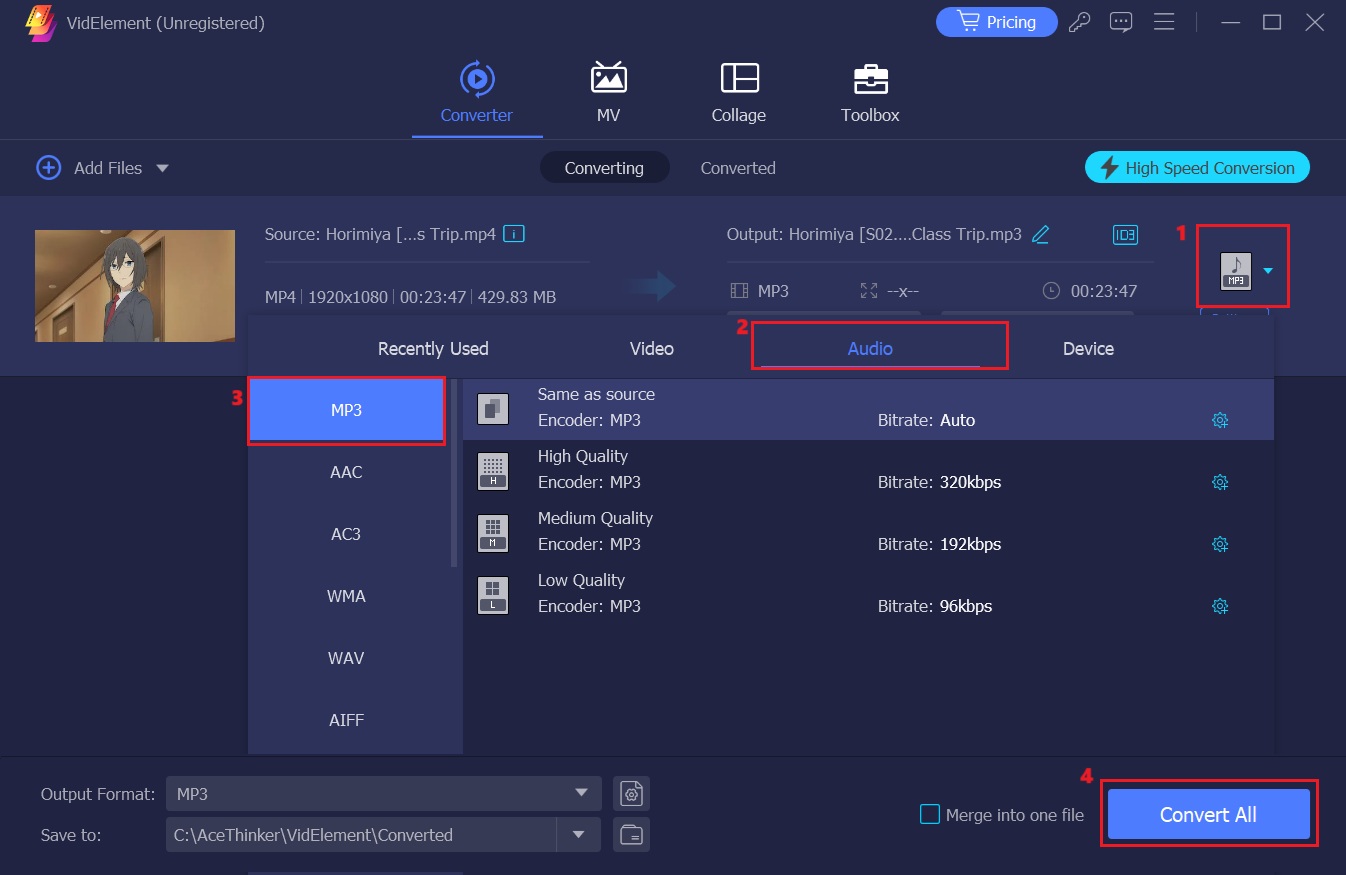Click the register key icon
Viewport: 1346px width, 875px height.
pos(1079,22)
